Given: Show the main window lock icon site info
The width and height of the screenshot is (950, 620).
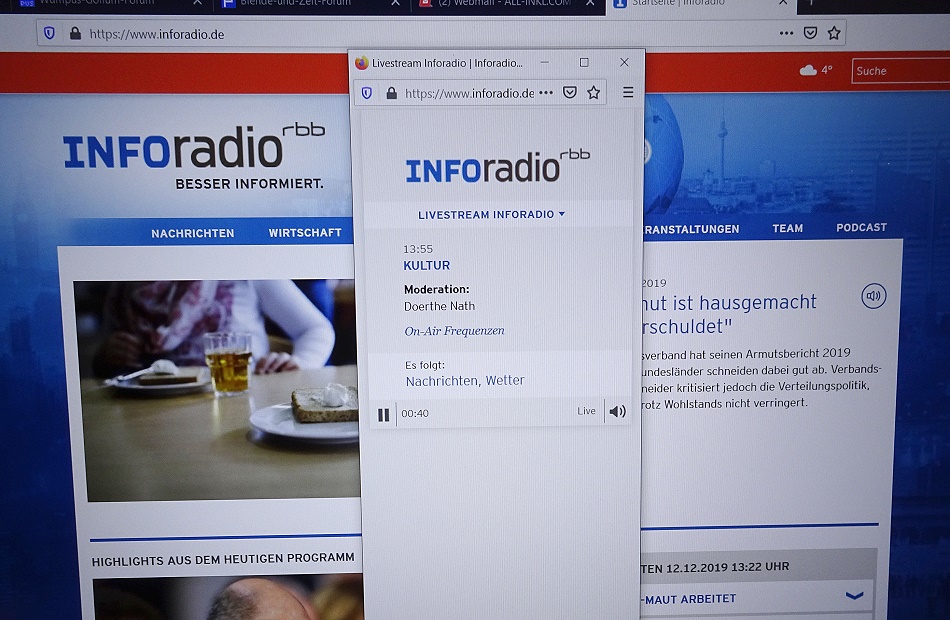Looking at the screenshot, I should 75,33.
